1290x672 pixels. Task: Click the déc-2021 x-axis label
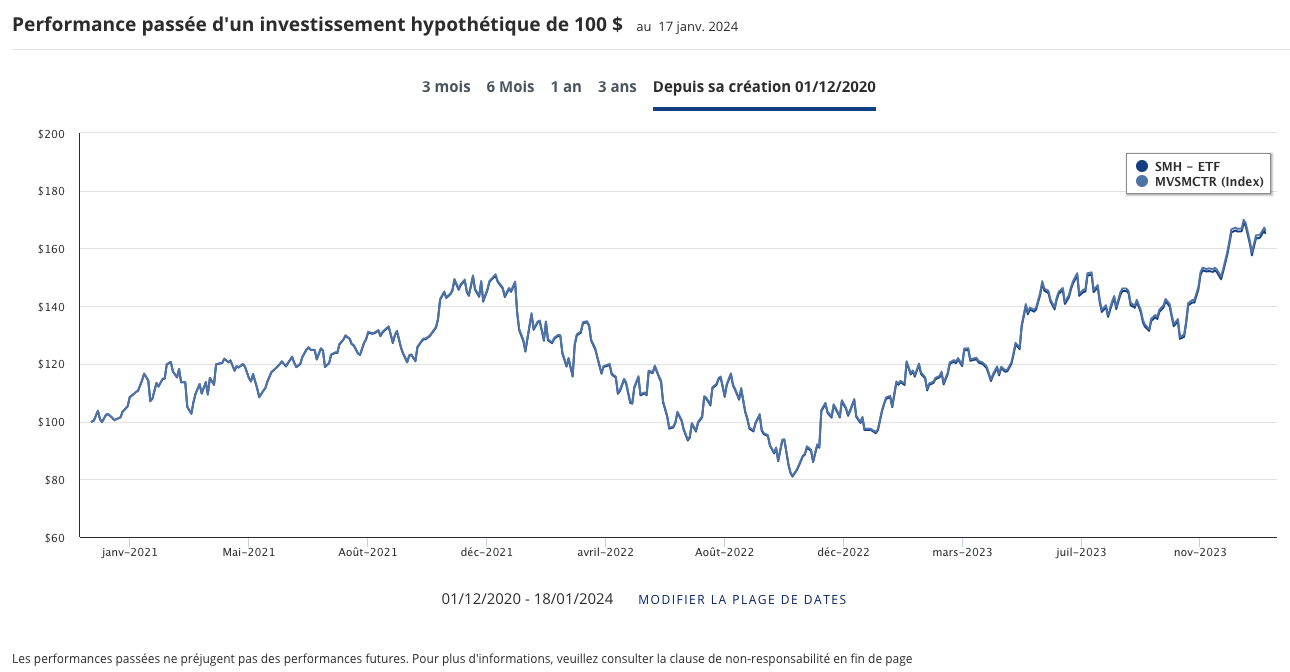pyautogui.click(x=486, y=551)
